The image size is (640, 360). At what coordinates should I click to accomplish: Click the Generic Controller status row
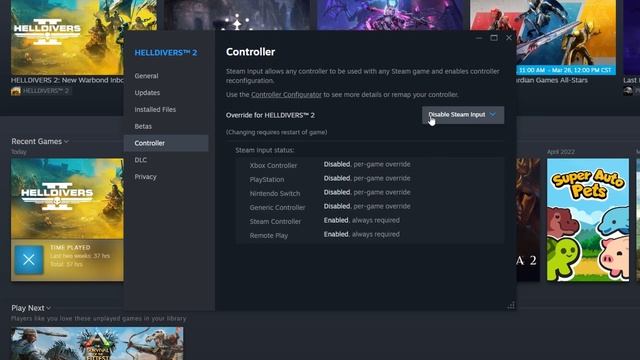(x=369, y=207)
